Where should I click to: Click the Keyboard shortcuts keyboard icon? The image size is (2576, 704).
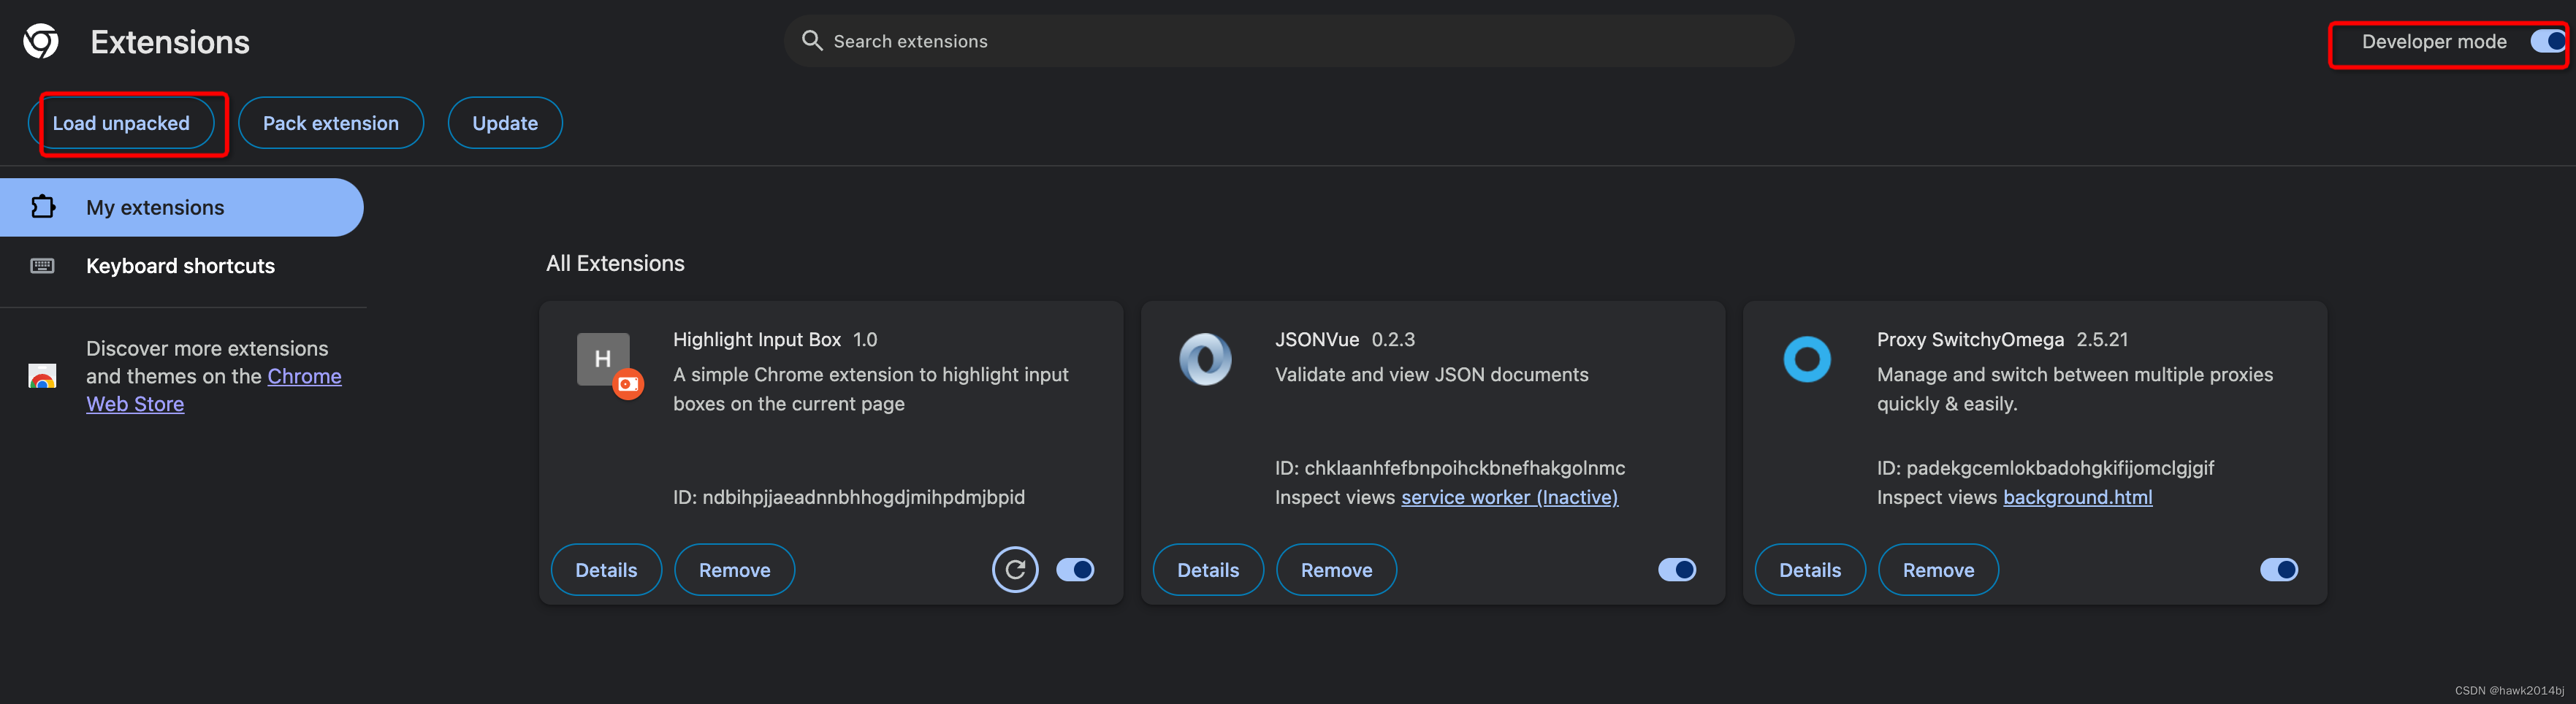click(x=43, y=266)
